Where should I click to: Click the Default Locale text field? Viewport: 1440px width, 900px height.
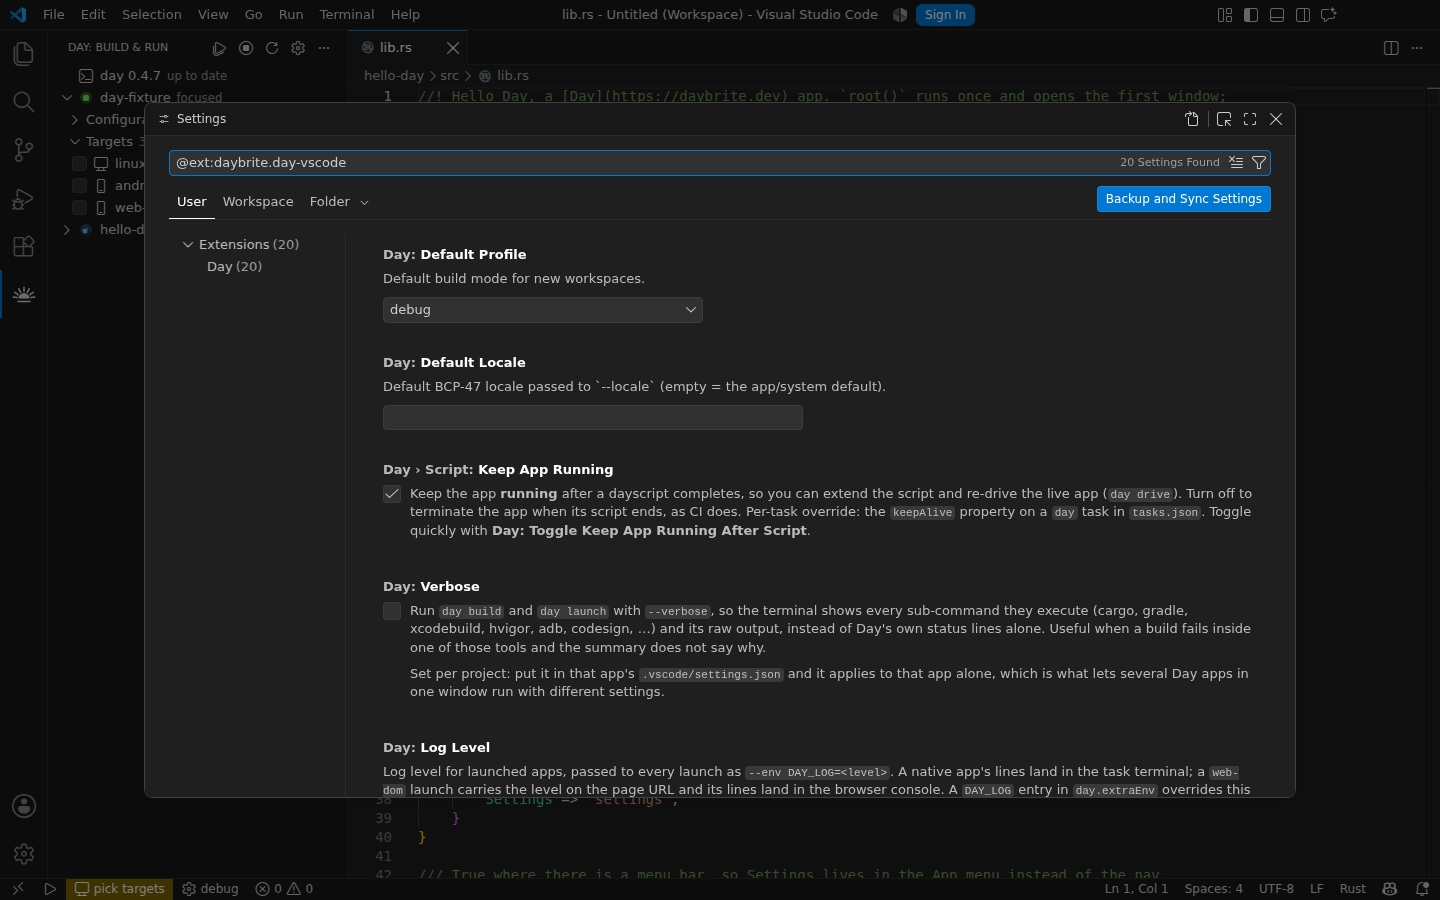[x=593, y=418]
